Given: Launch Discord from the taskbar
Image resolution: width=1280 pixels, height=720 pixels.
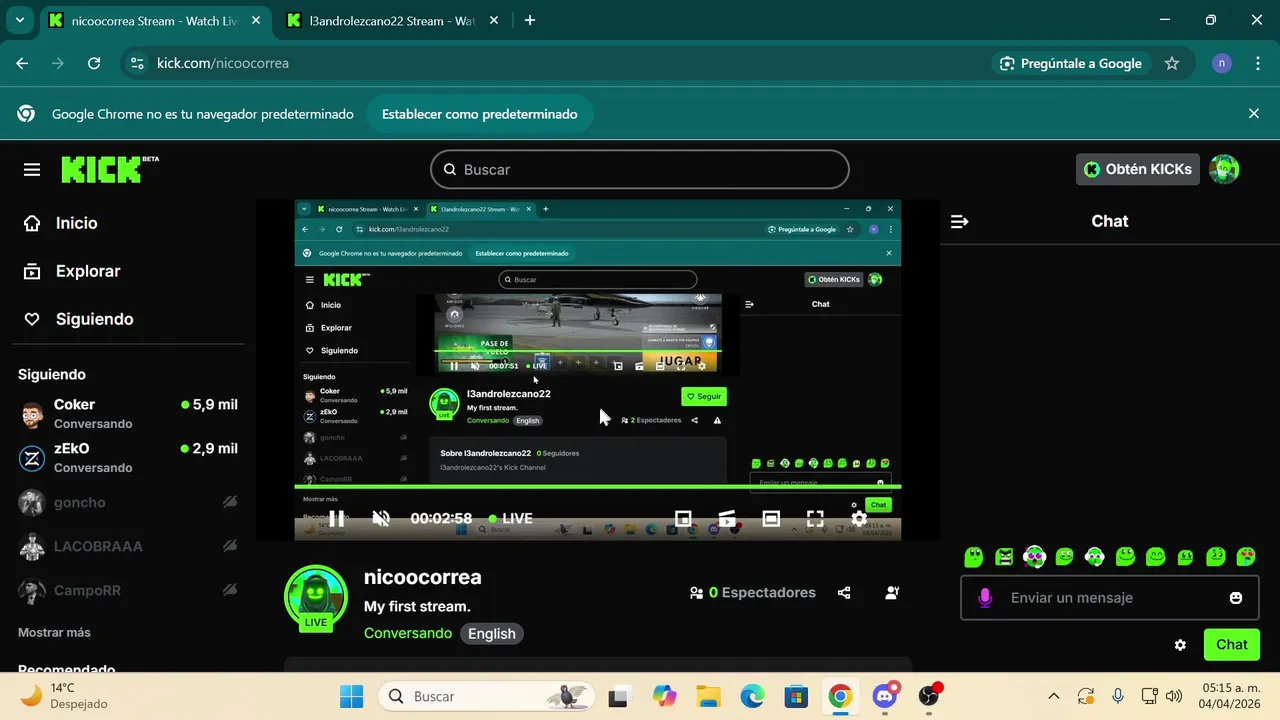Looking at the screenshot, I should tap(884, 696).
